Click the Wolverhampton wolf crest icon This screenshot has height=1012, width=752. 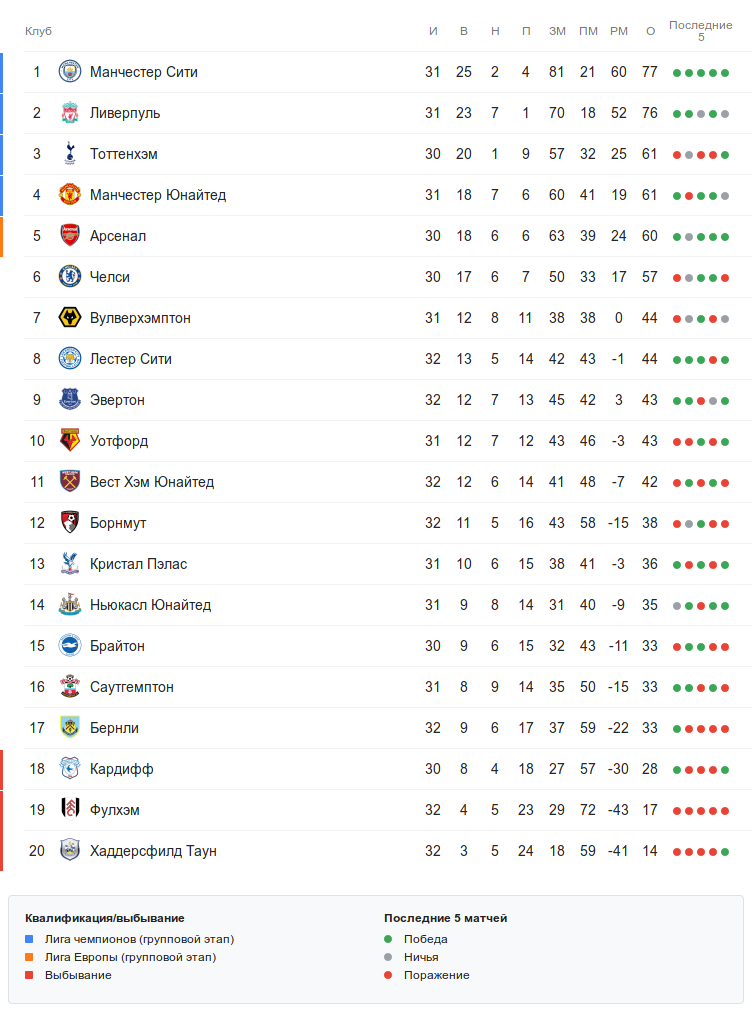69,318
